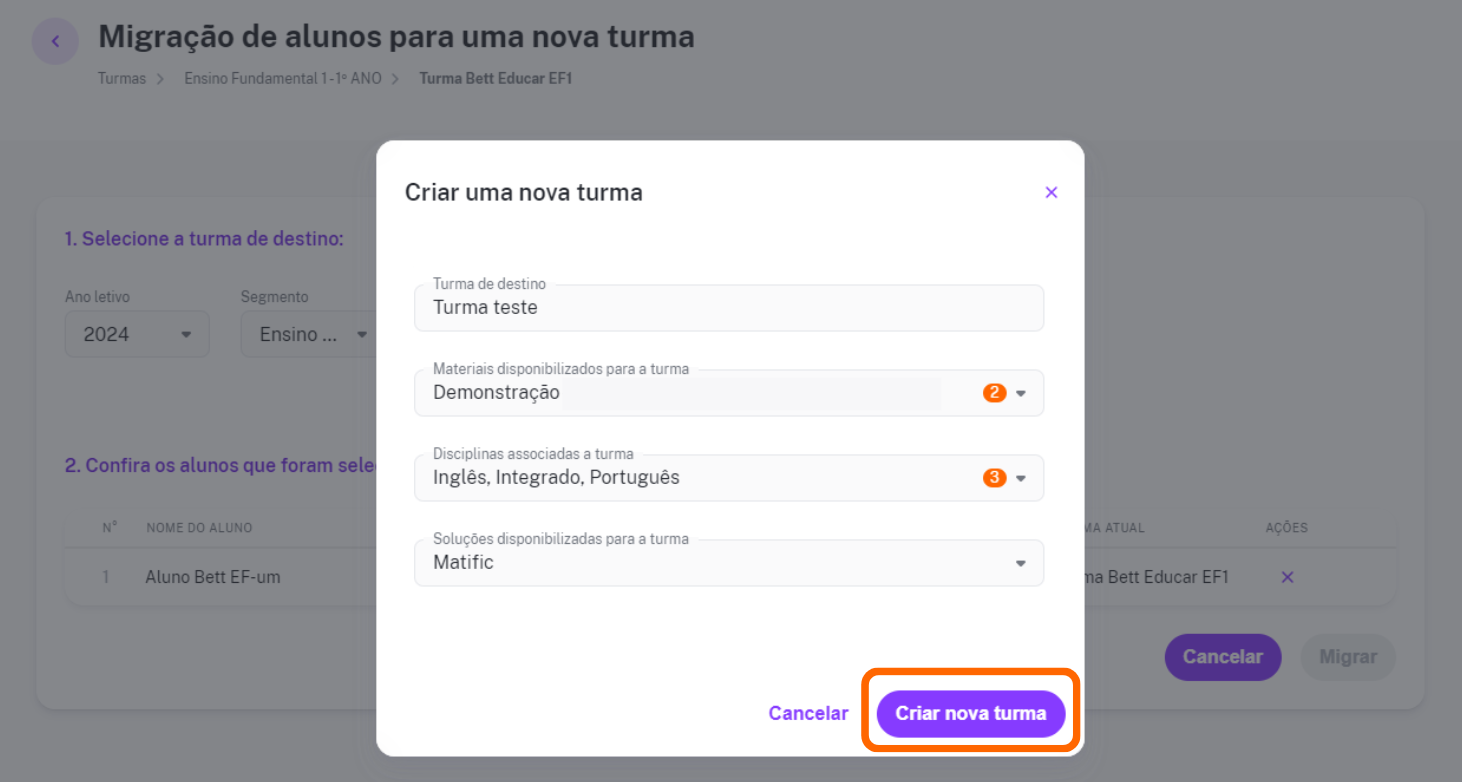The width and height of the screenshot is (1462, 782).
Task: Click the Turma de destino input field
Action: (729, 308)
